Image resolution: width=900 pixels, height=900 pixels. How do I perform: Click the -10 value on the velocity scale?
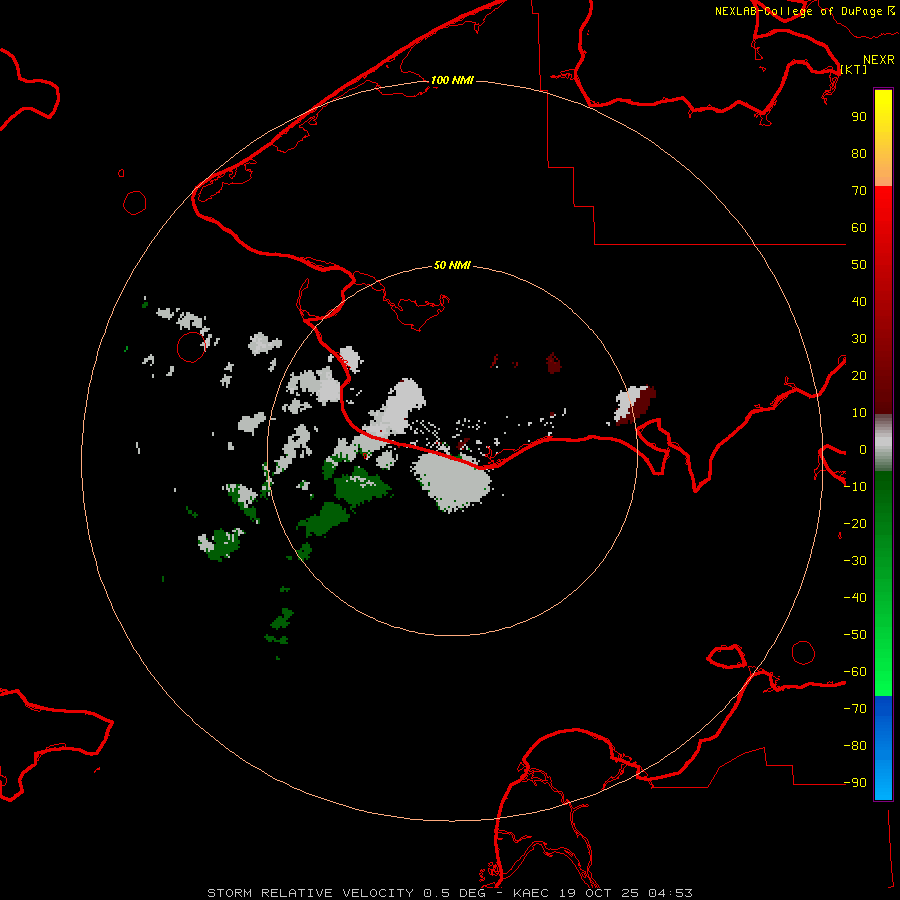coord(855,487)
